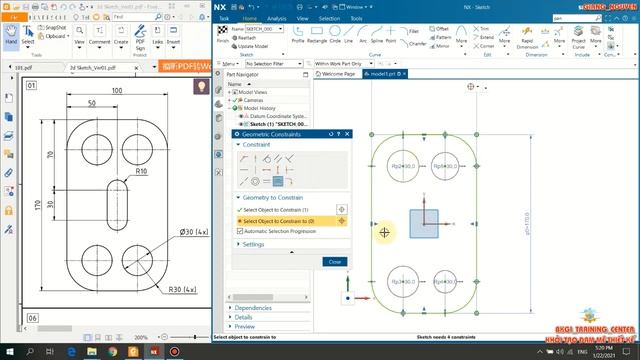The height and width of the screenshot is (360, 640).
Task: Open the Selection ribbon tab
Action: (x=329, y=18)
